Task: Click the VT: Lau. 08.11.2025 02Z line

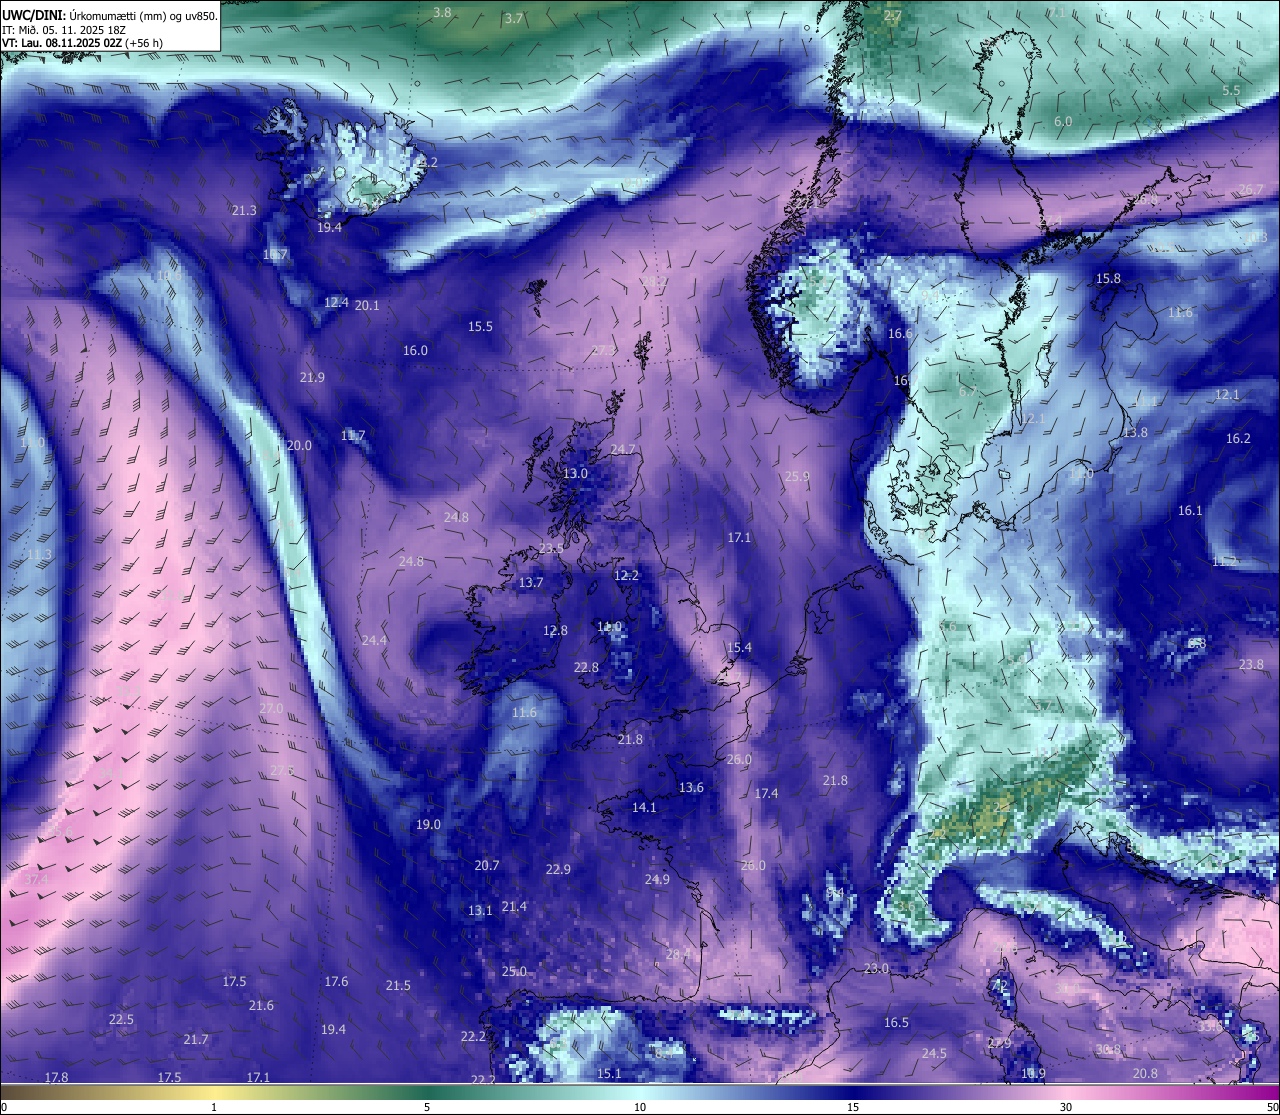Action: 83,43
